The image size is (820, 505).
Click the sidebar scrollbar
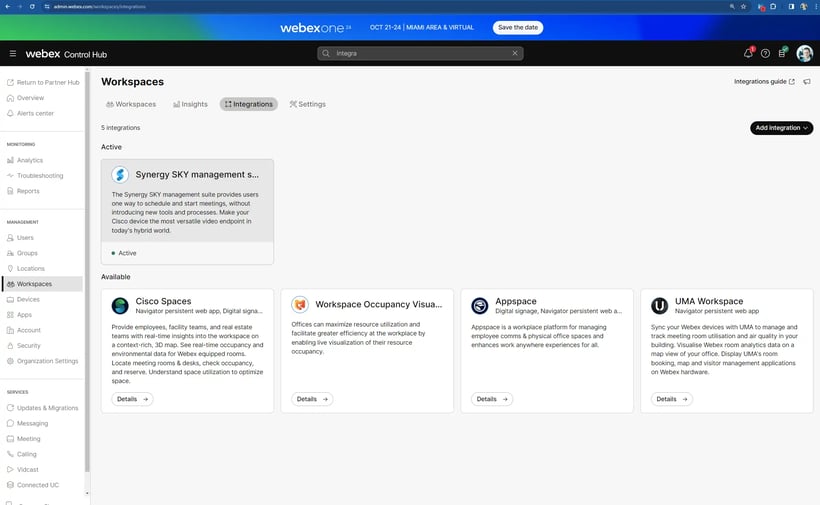coord(87,272)
